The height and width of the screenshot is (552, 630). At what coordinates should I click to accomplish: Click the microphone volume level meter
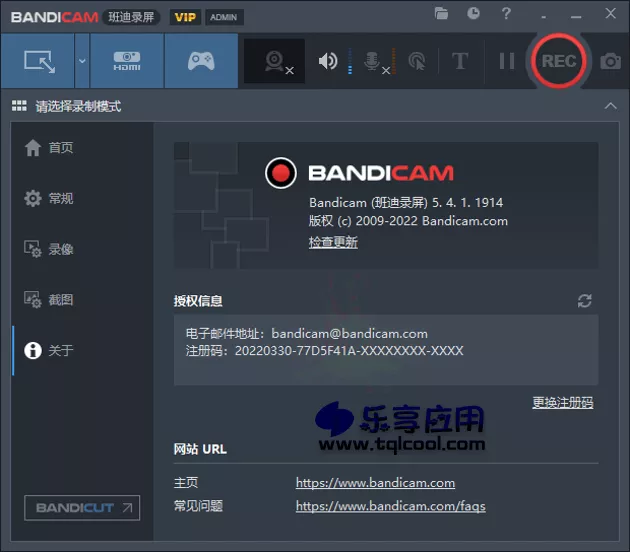coord(394,61)
